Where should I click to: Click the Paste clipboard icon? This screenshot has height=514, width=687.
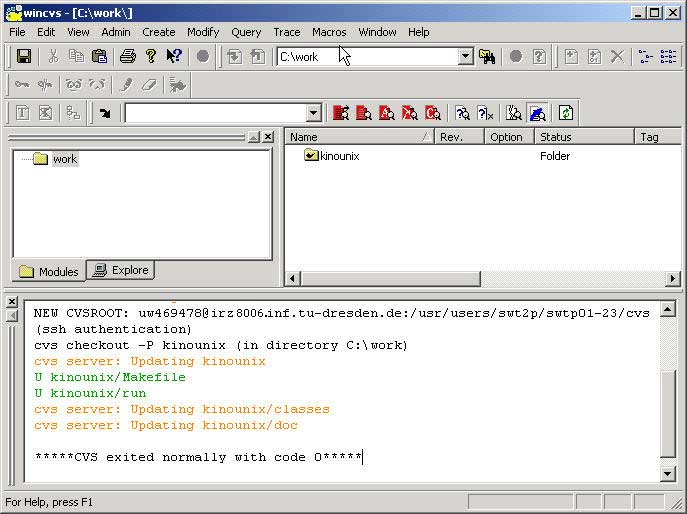pos(100,57)
